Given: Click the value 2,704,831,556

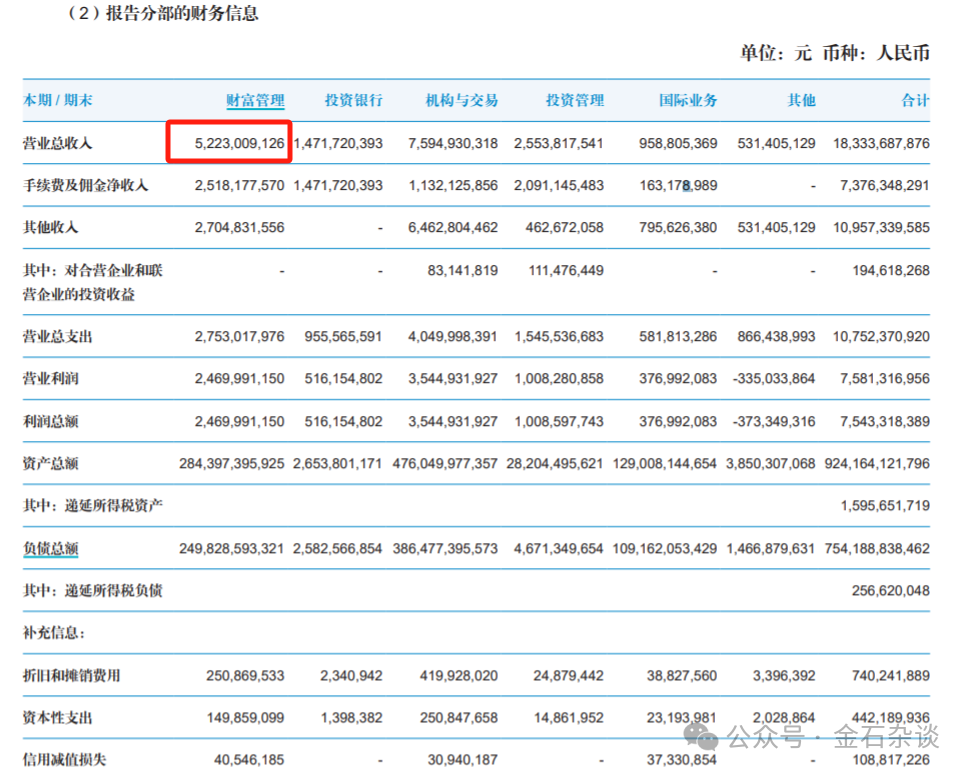Looking at the screenshot, I should 239,228.
